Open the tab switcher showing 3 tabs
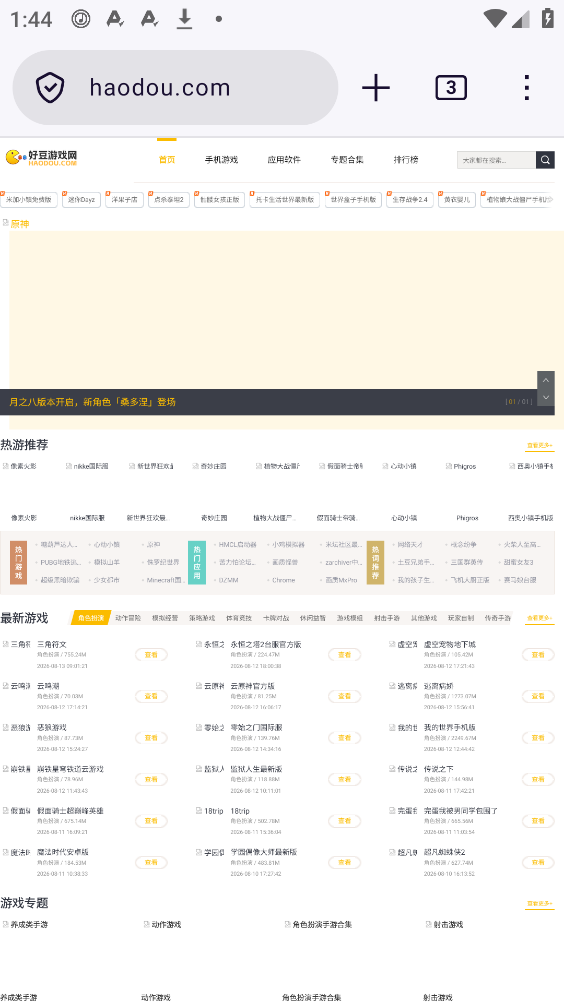Viewport: 564px width, 1002px height. tap(451, 88)
